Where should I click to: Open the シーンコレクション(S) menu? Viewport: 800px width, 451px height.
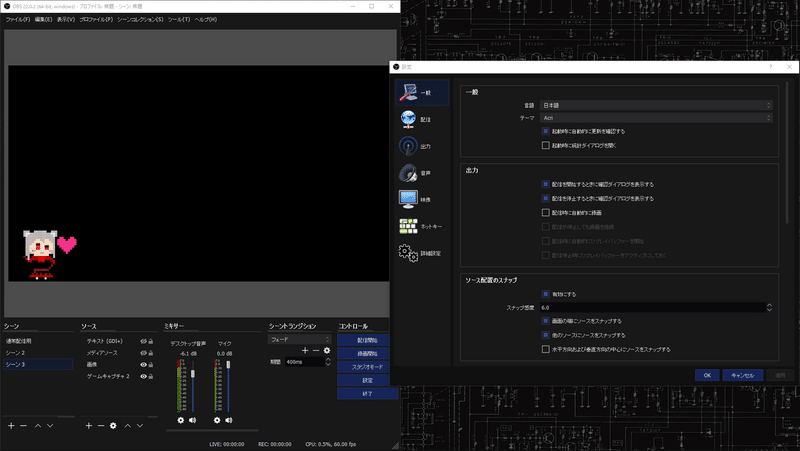pyautogui.click(x=140, y=19)
